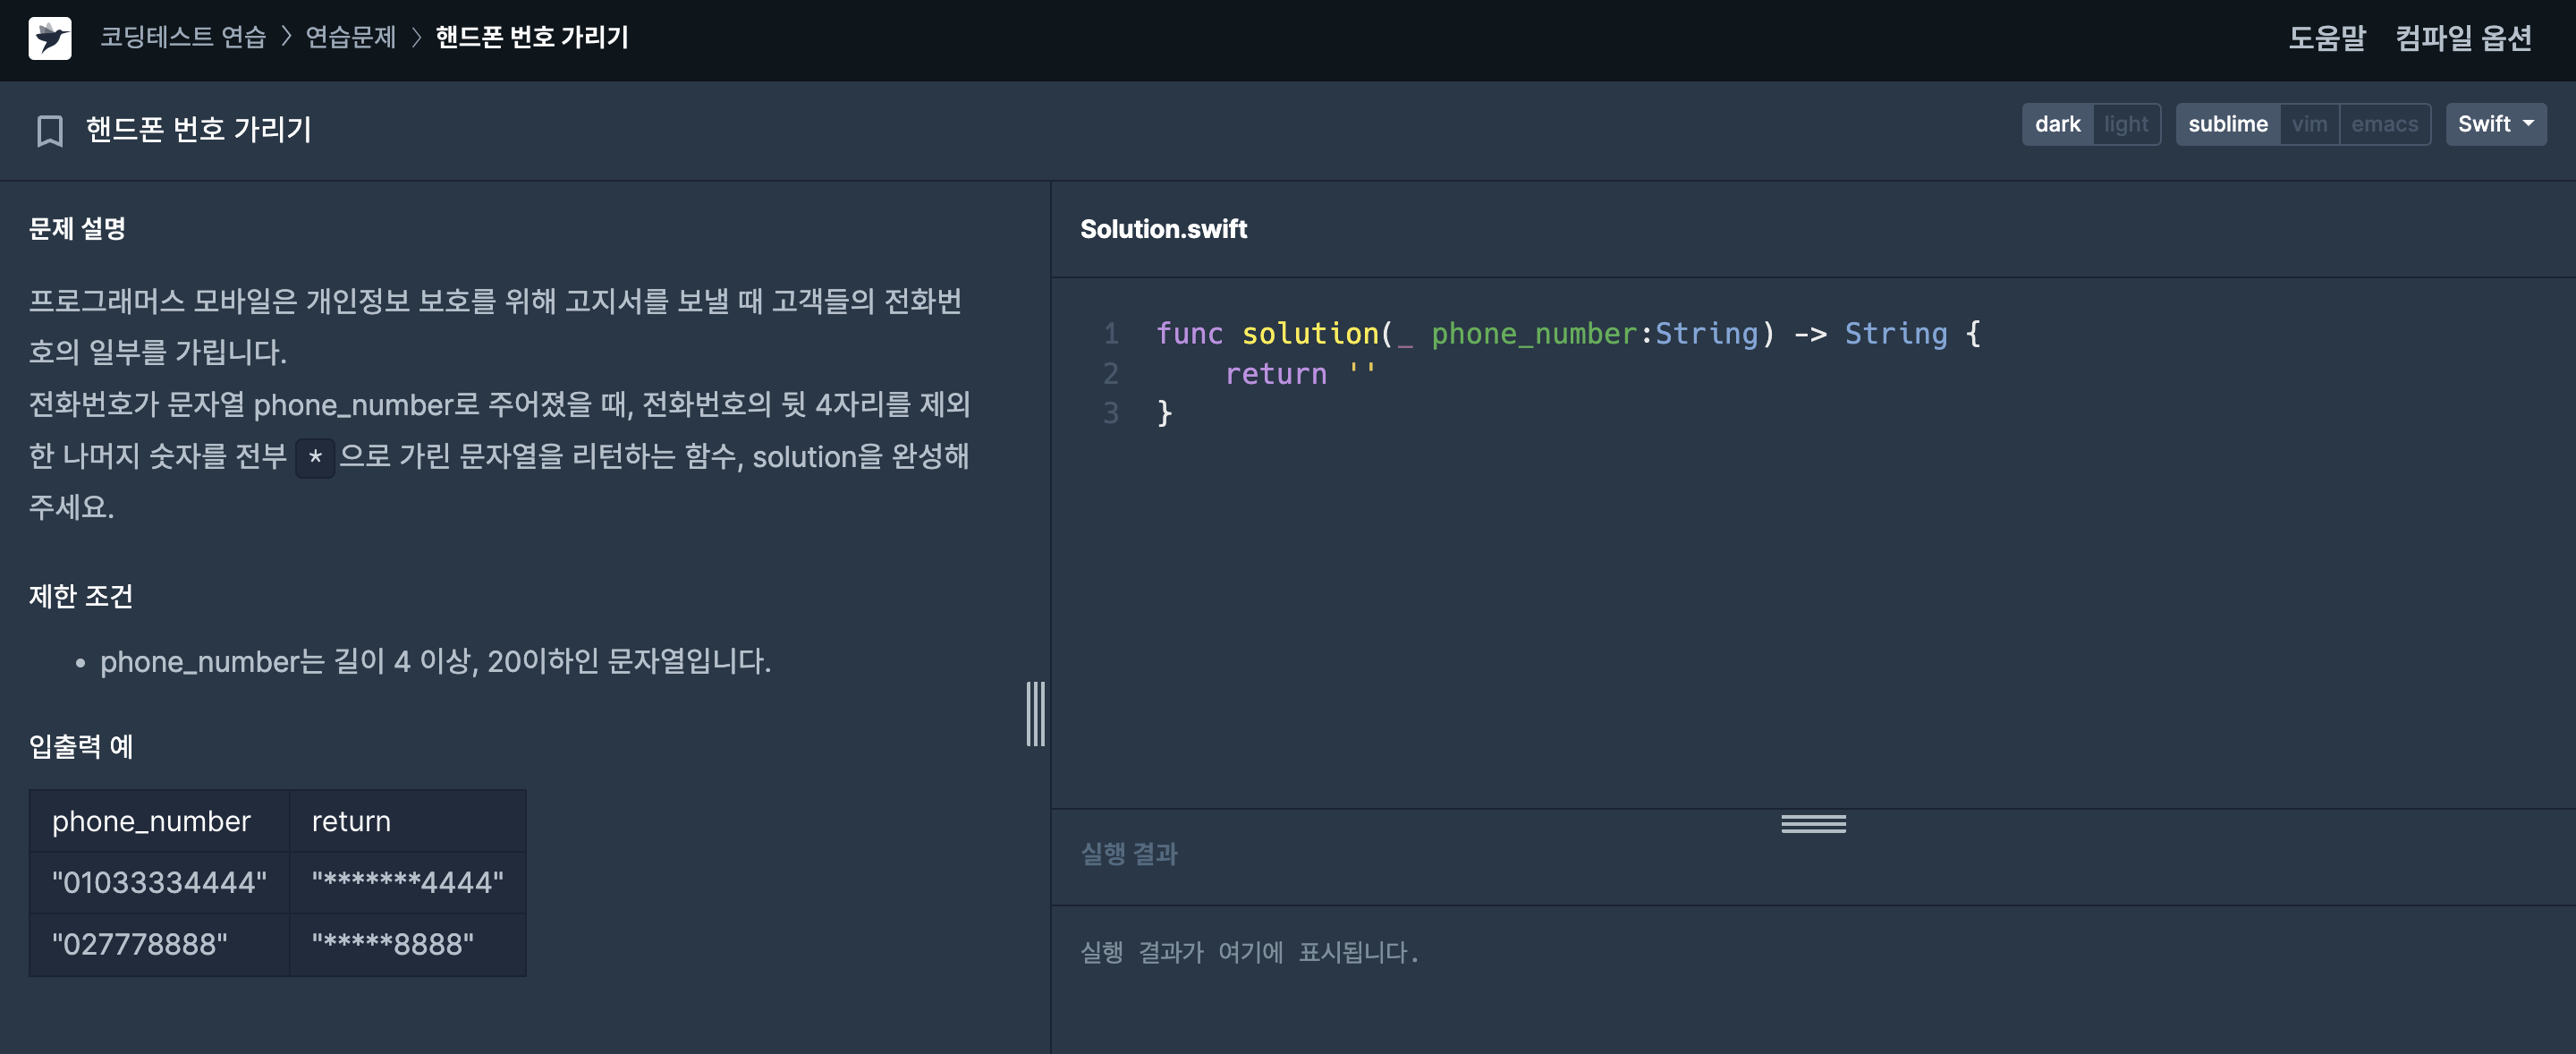The width and height of the screenshot is (2576, 1054).
Task: Bookmark the problem with the bookmark icon
Action: tap(49, 130)
